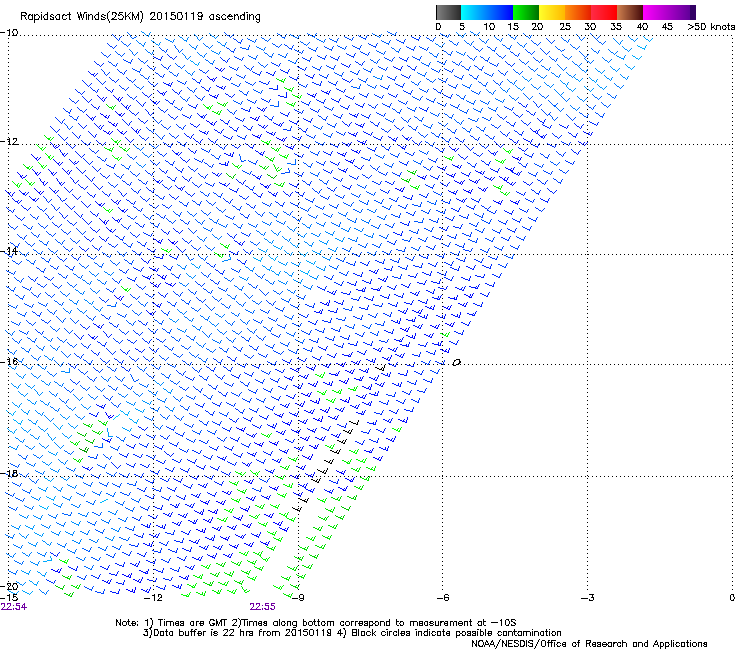Click the 'Times are GMT' note line
Viewport: 740px width, 650px height.
tap(316, 623)
